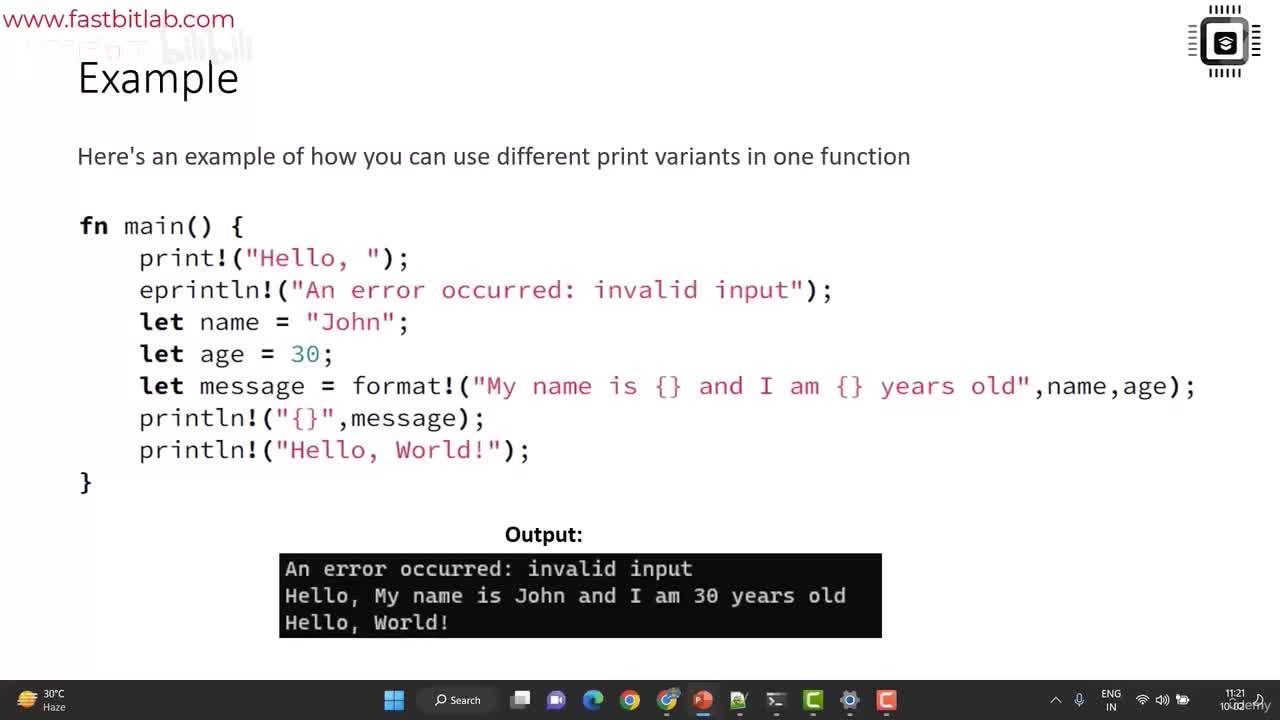Click the println!("{}",message) code line
The width and height of the screenshot is (1280, 720).
tap(312, 418)
